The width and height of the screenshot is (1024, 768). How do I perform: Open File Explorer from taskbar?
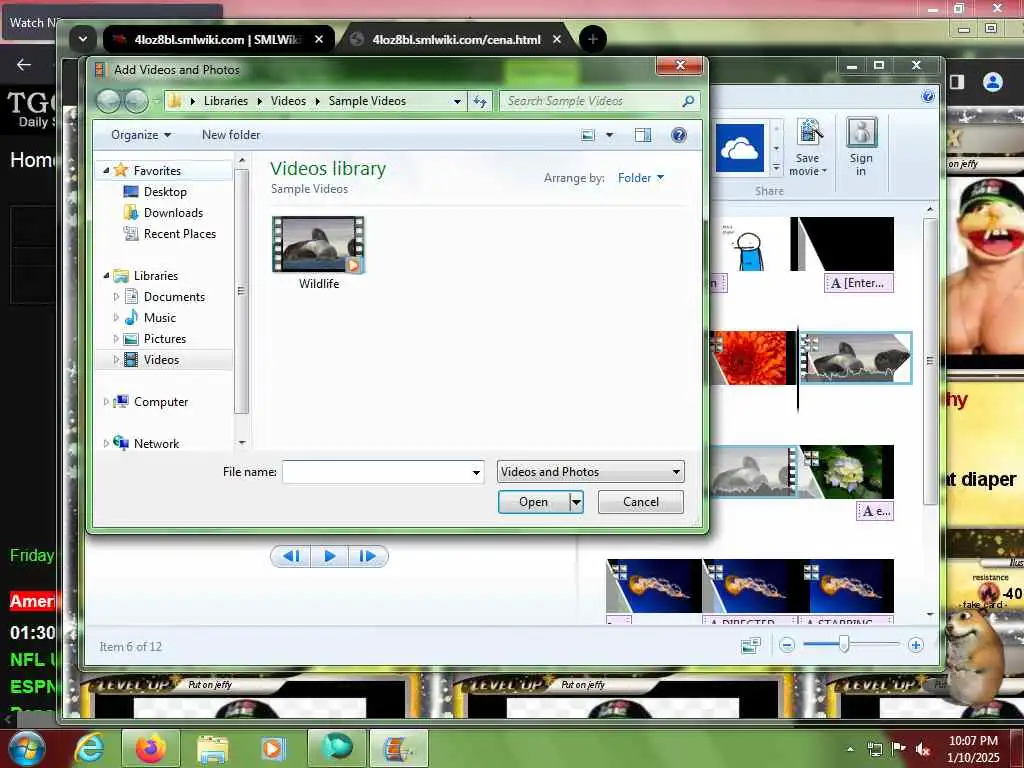coord(212,749)
